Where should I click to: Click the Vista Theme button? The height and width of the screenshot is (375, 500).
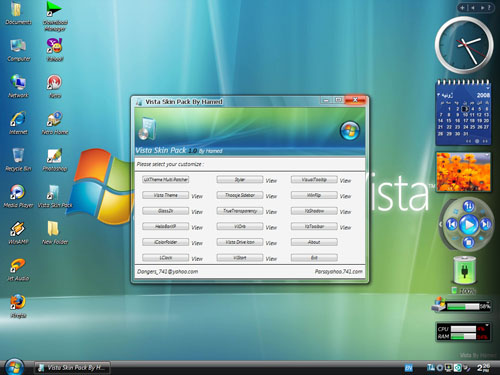(x=166, y=195)
